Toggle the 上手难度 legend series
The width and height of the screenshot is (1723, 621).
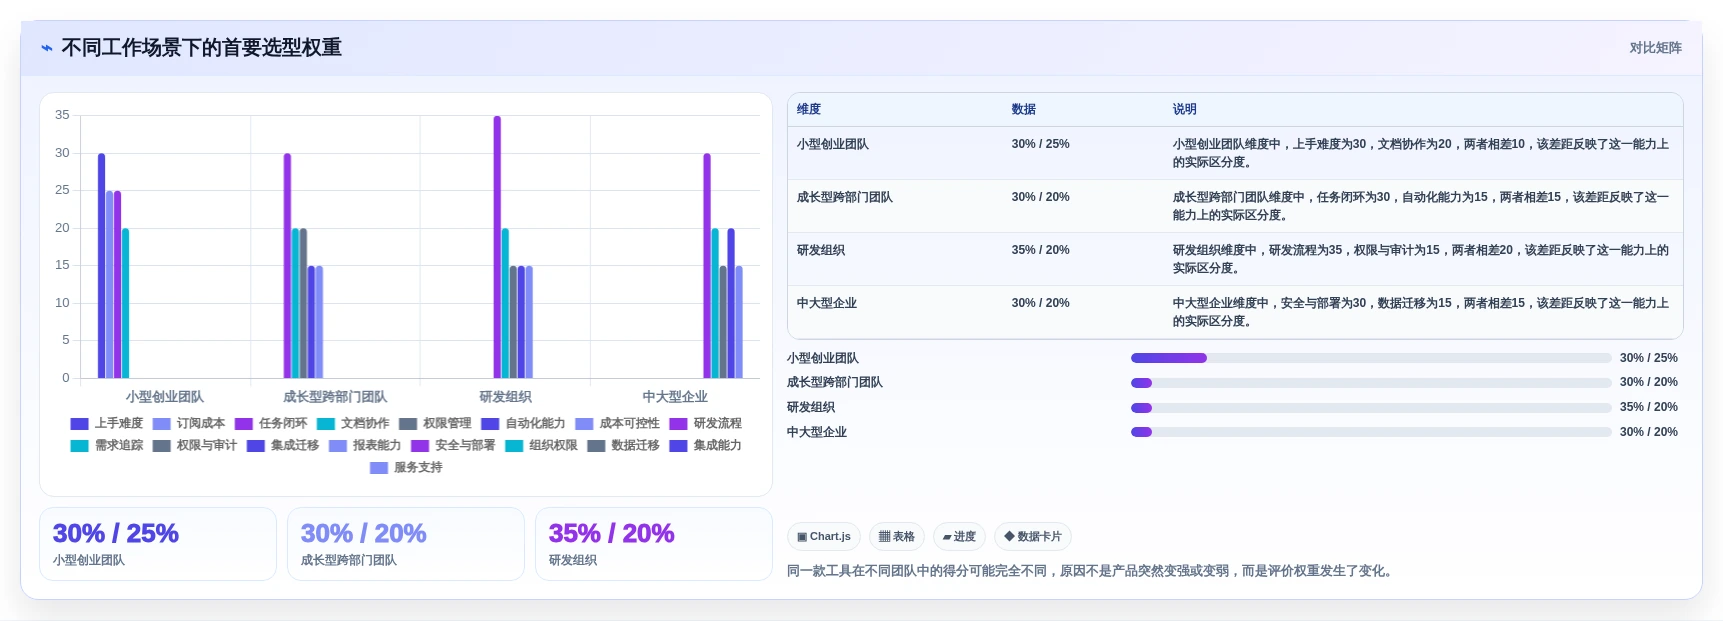pos(107,424)
